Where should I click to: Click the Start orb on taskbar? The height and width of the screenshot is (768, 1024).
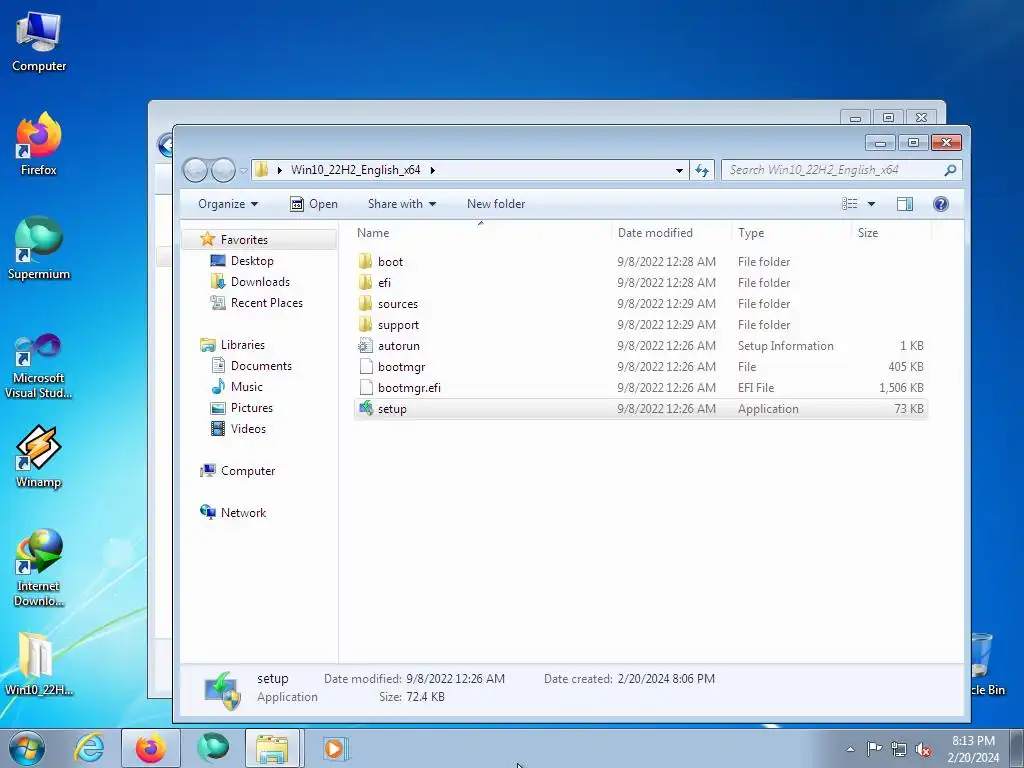[27, 748]
